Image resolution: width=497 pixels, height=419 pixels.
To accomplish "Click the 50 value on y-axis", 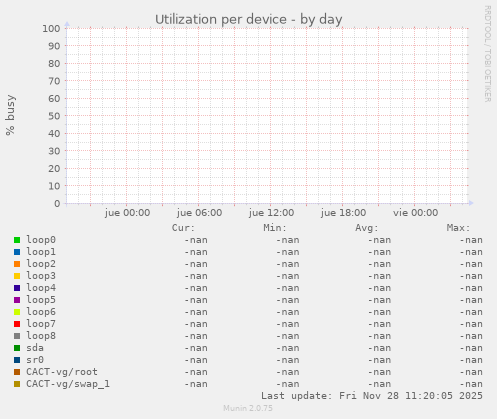I will pyautogui.click(x=54, y=116).
